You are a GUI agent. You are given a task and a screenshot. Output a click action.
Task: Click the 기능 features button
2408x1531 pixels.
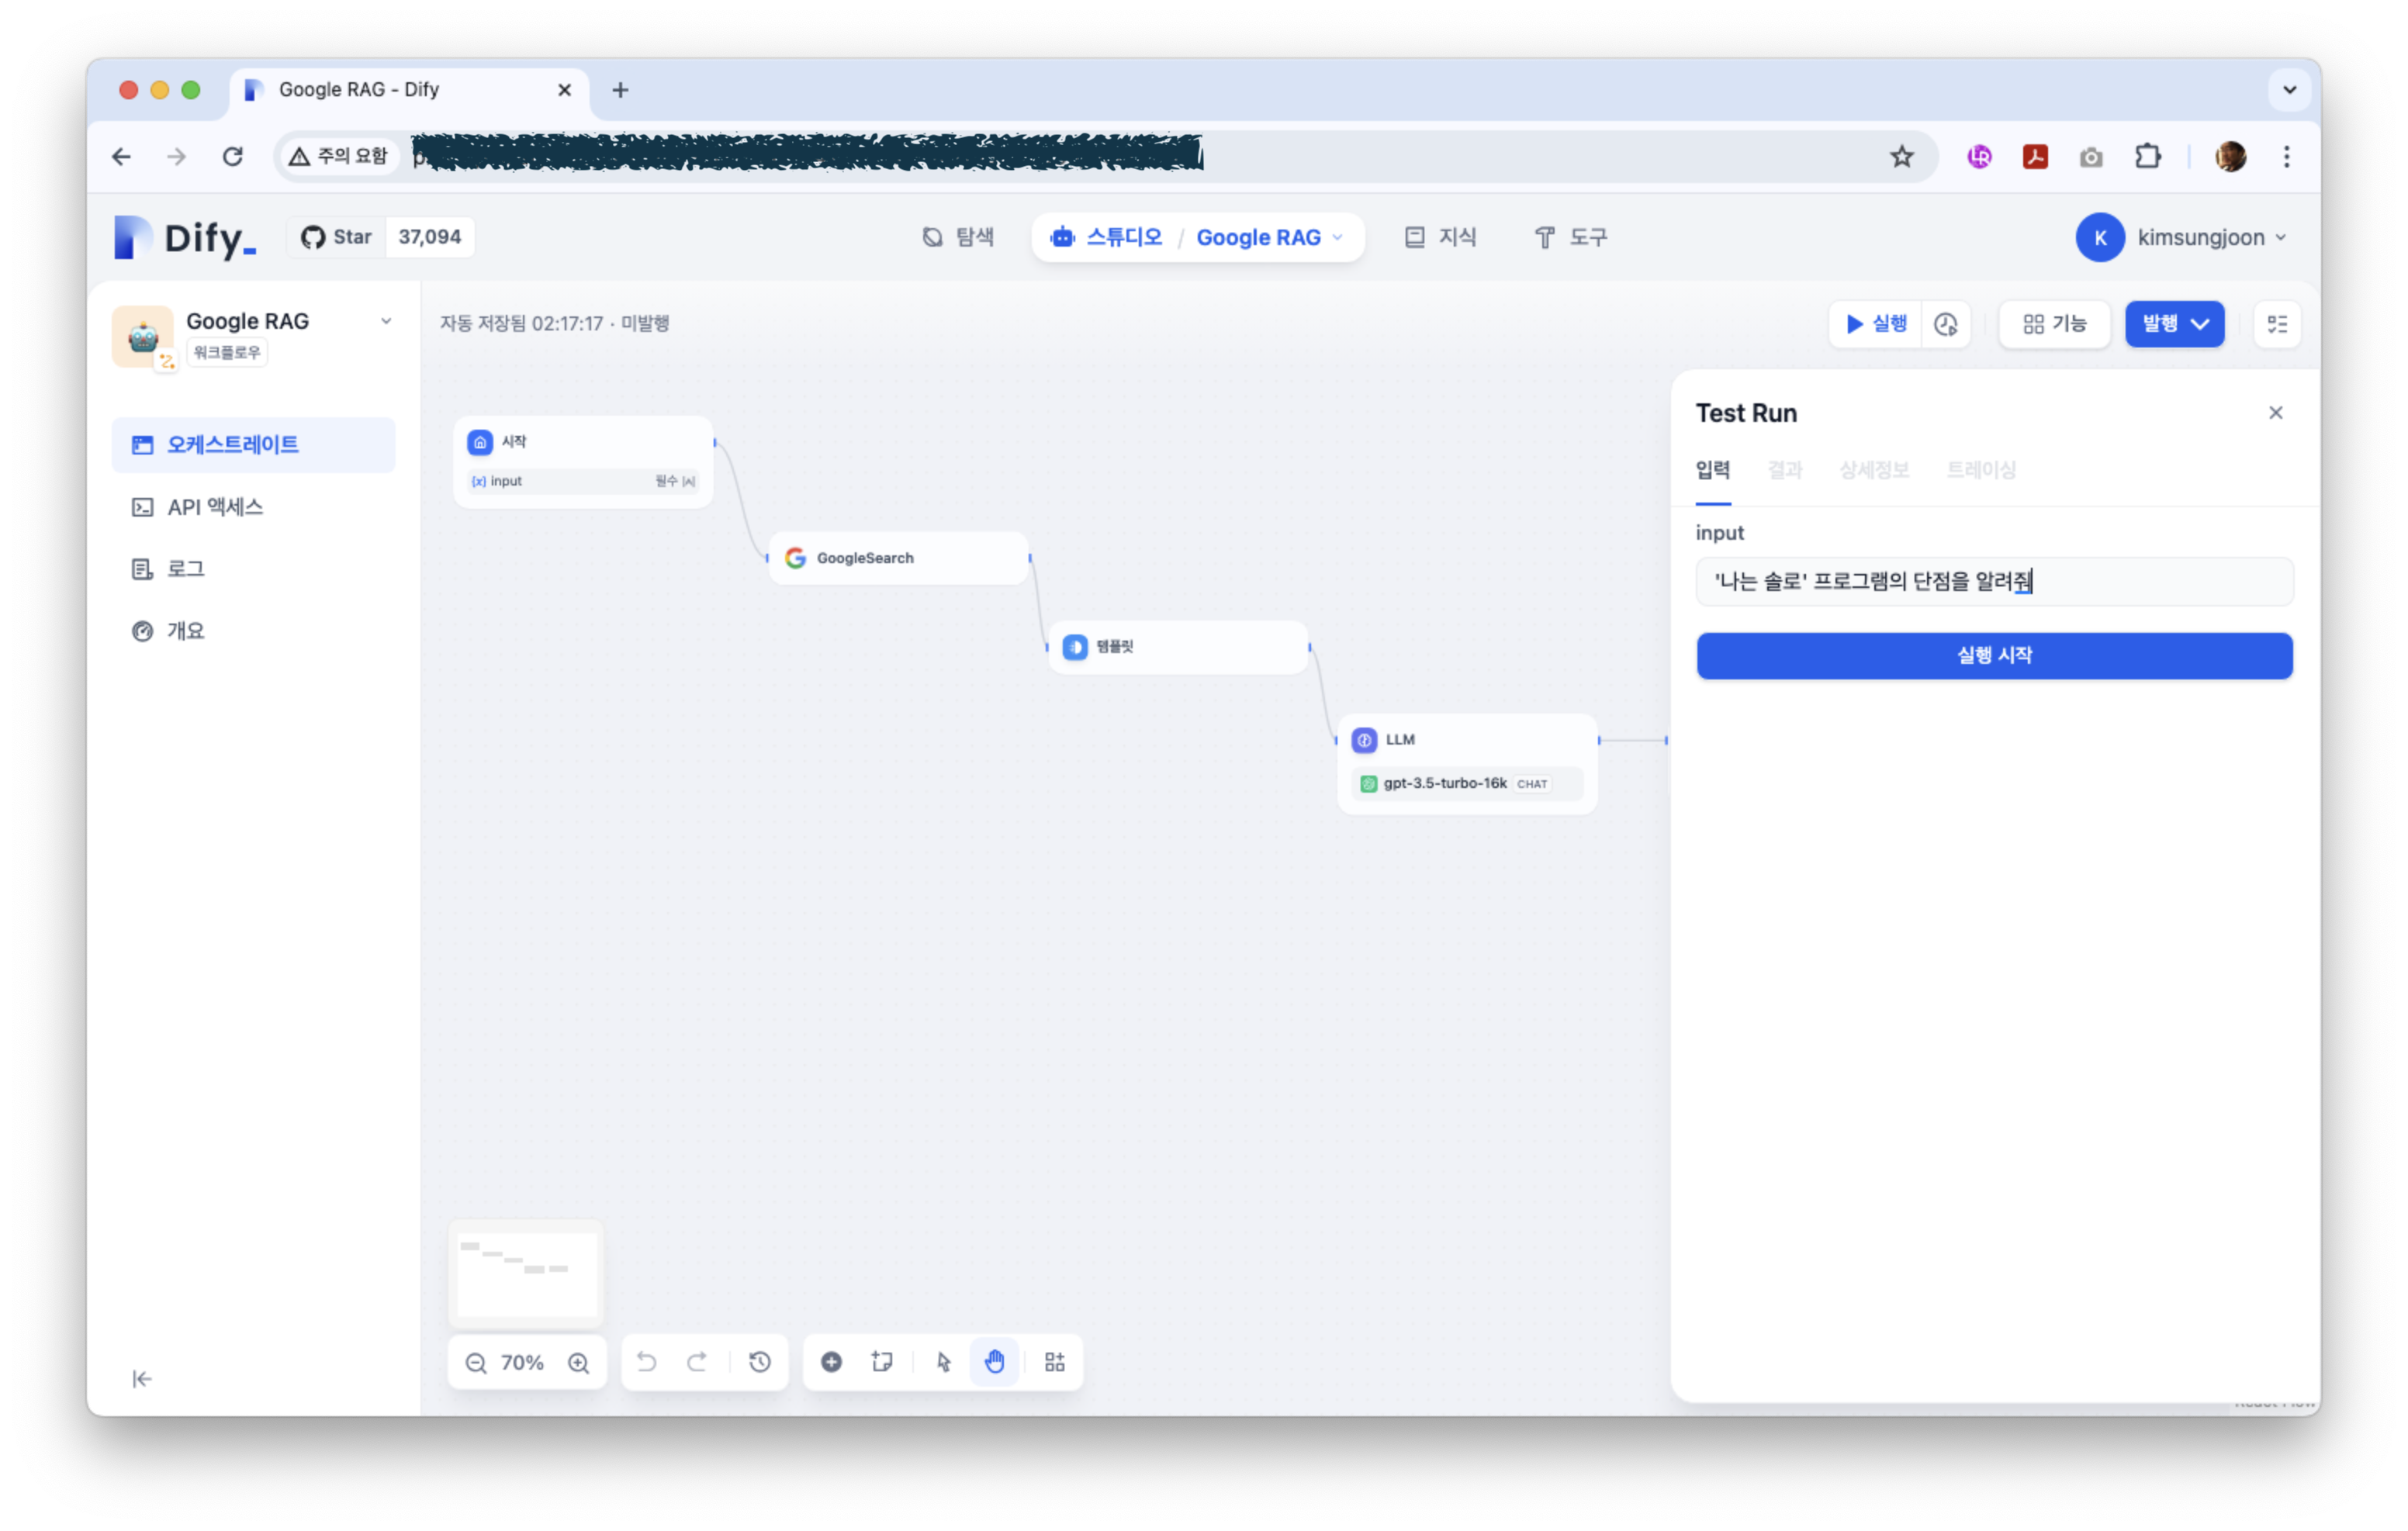click(2054, 324)
